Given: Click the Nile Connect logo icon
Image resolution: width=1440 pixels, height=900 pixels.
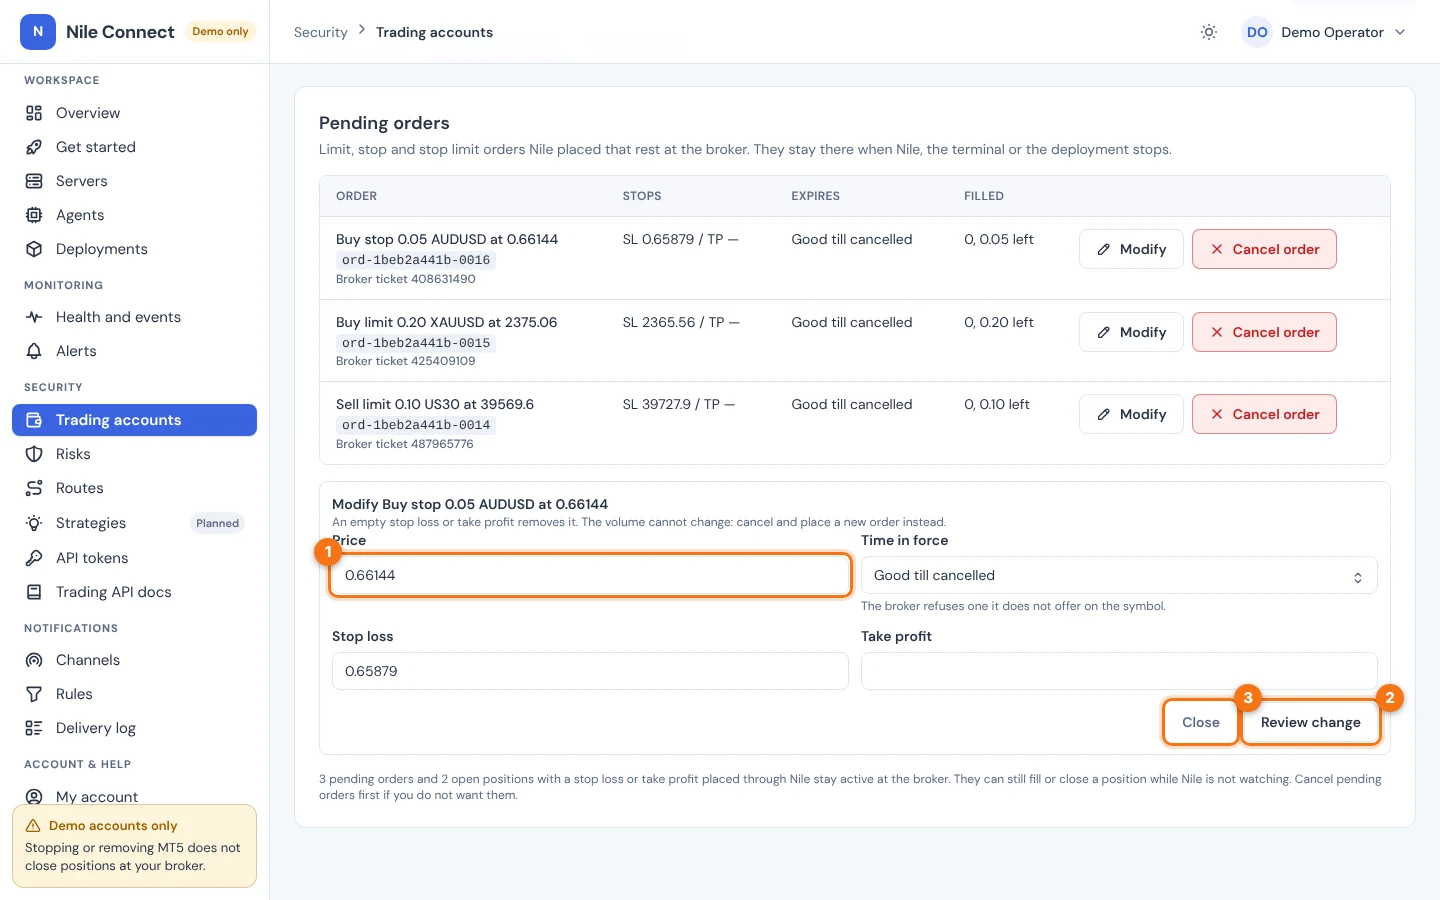Looking at the screenshot, I should tap(38, 32).
